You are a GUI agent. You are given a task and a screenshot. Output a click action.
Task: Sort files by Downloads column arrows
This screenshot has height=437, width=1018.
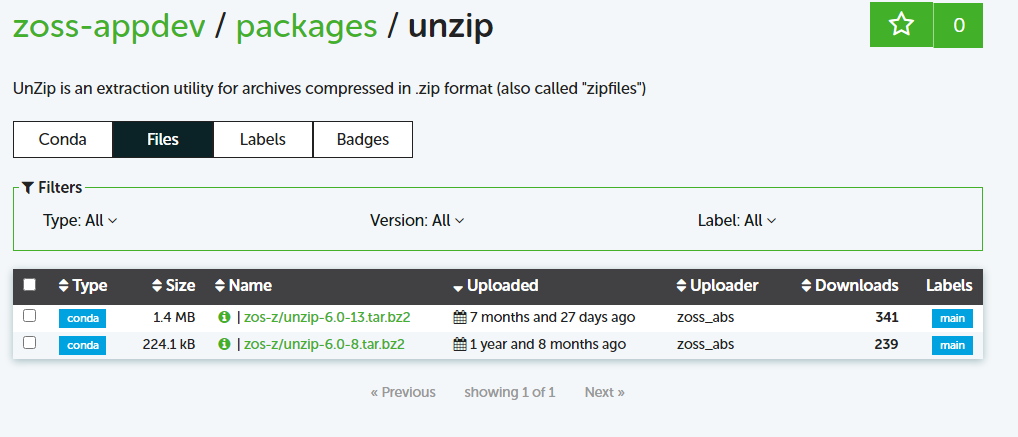pyautogui.click(x=806, y=286)
